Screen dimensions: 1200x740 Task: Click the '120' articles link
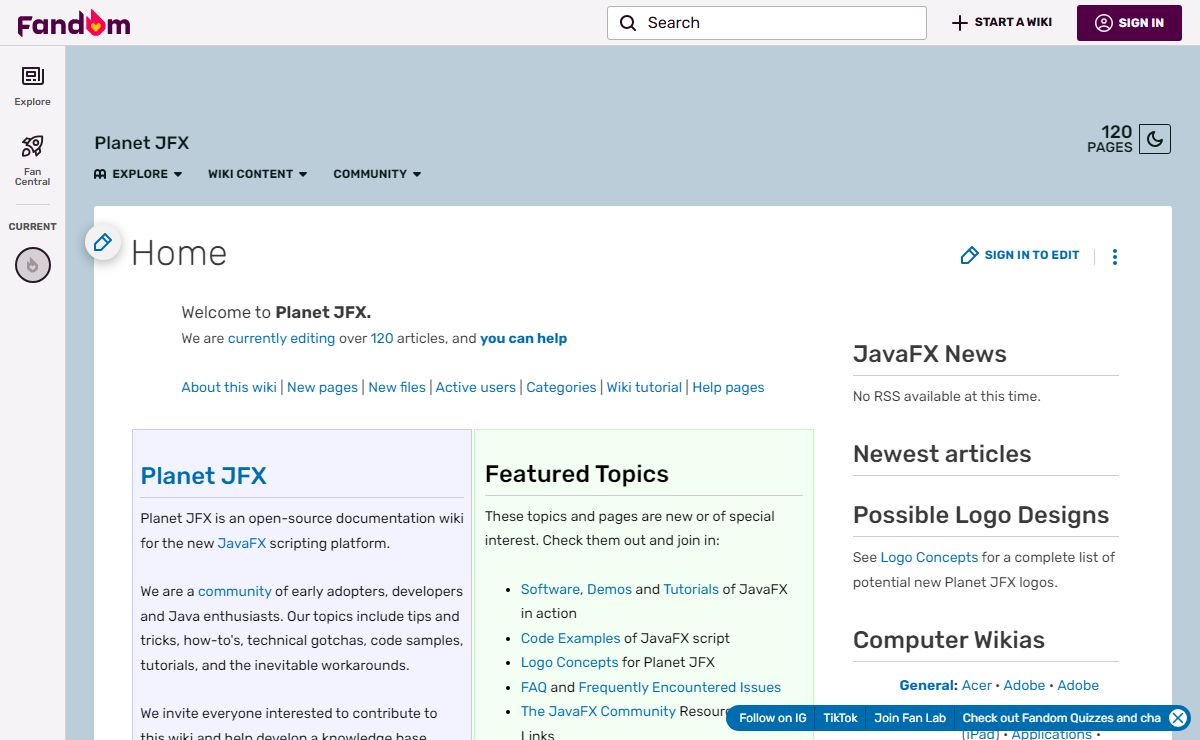pos(382,338)
